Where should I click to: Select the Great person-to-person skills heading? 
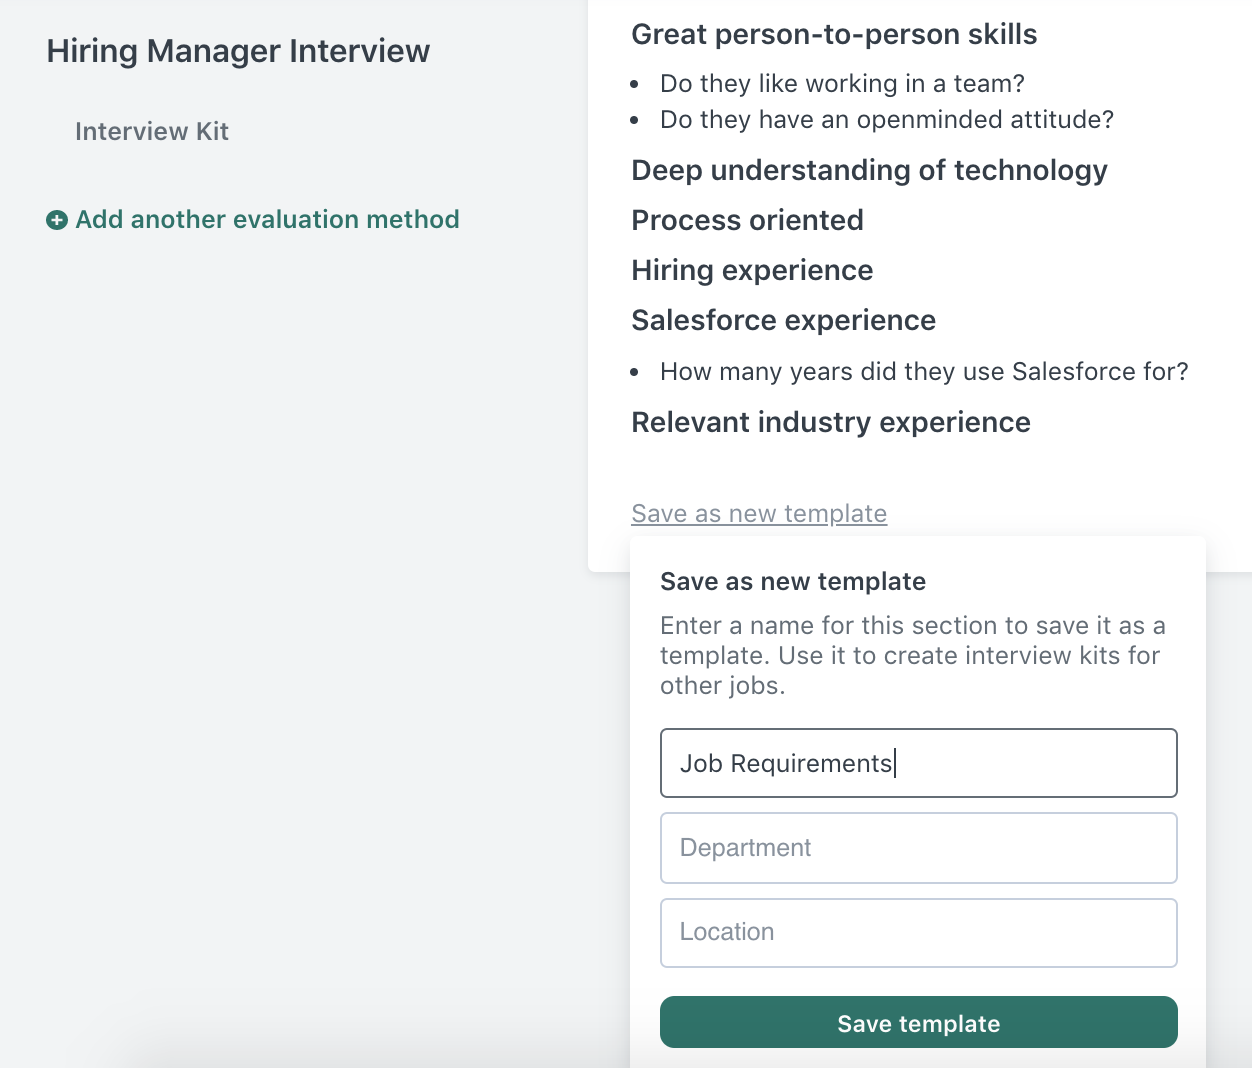[x=834, y=34]
